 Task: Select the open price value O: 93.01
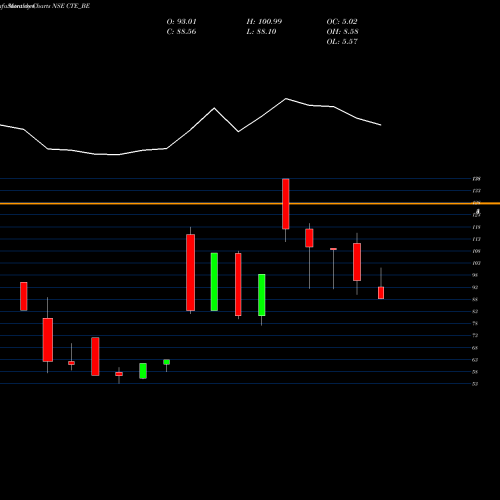181,22
